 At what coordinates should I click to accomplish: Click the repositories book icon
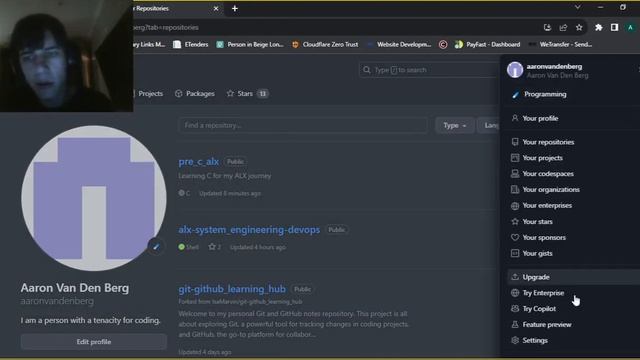pos(515,142)
